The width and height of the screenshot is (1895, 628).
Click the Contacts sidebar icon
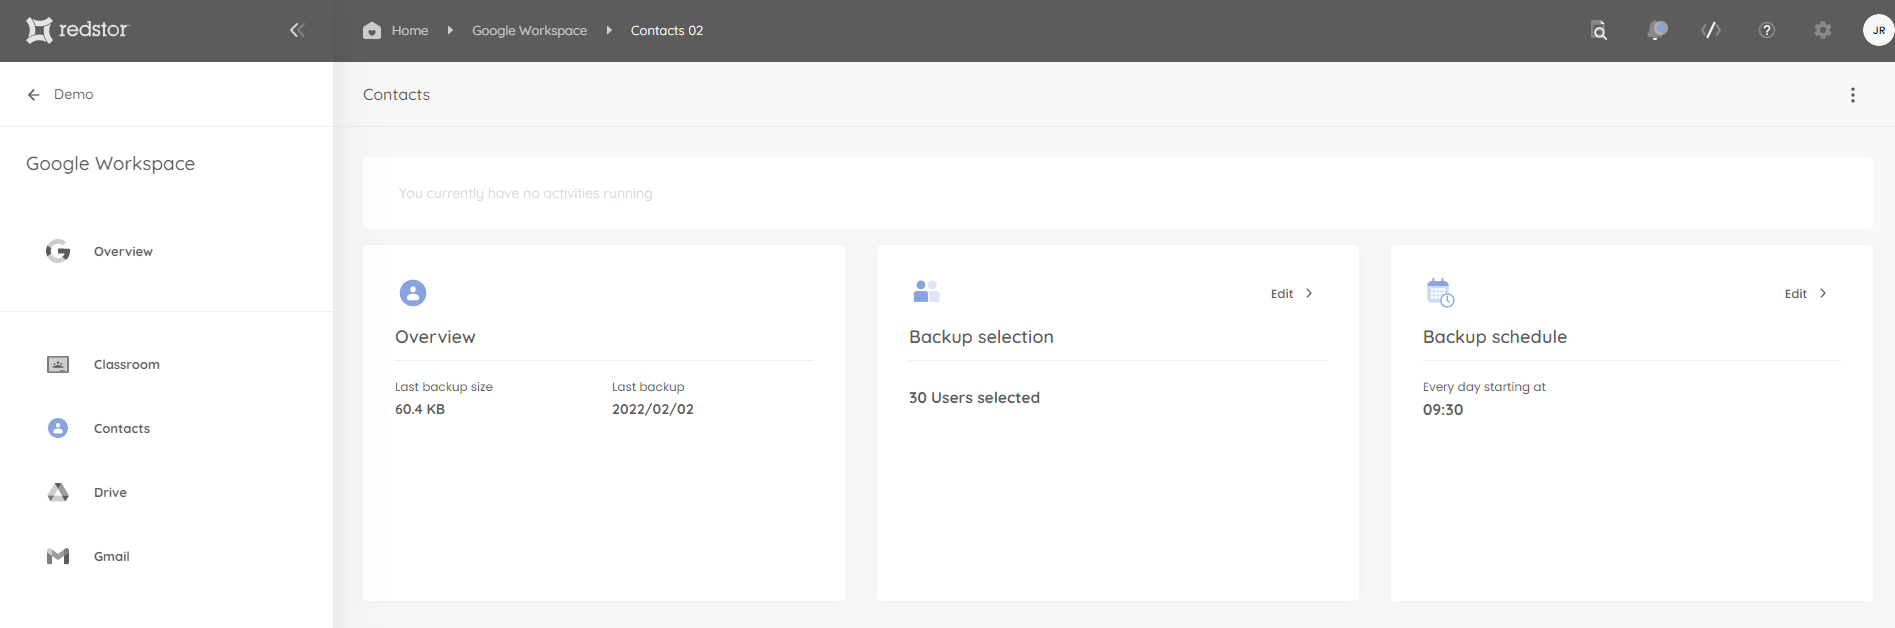point(58,428)
